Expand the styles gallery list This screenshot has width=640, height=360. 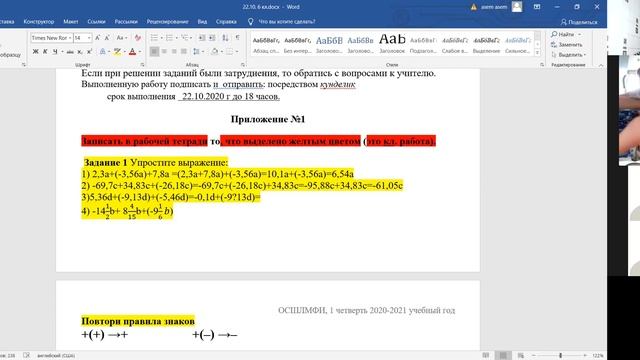point(538,53)
